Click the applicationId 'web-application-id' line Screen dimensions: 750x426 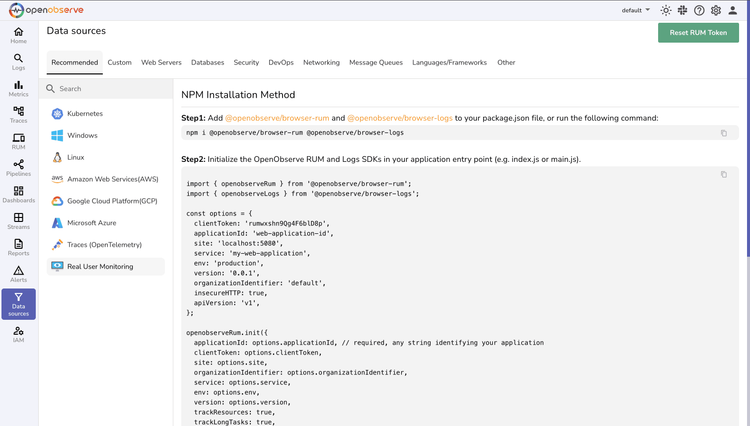pos(264,233)
